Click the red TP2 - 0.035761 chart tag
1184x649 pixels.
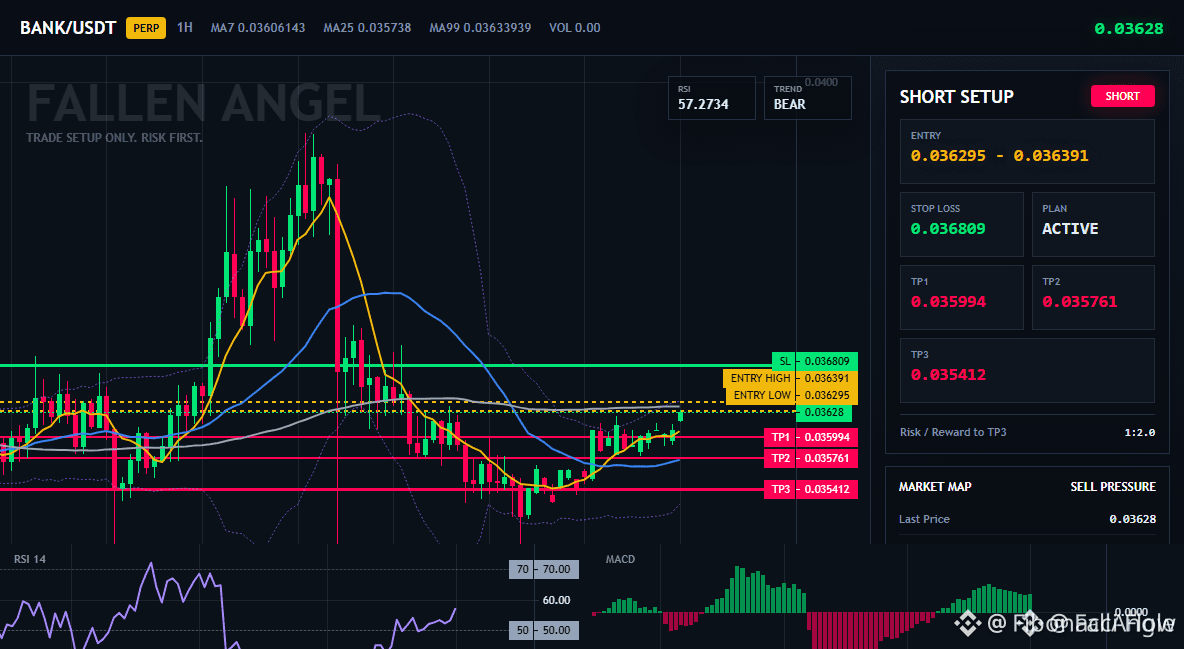click(810, 458)
